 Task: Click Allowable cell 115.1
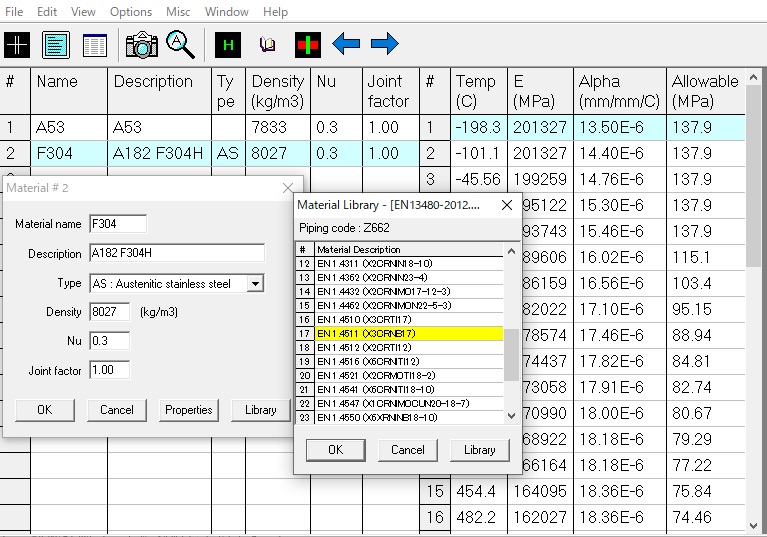(x=706, y=257)
